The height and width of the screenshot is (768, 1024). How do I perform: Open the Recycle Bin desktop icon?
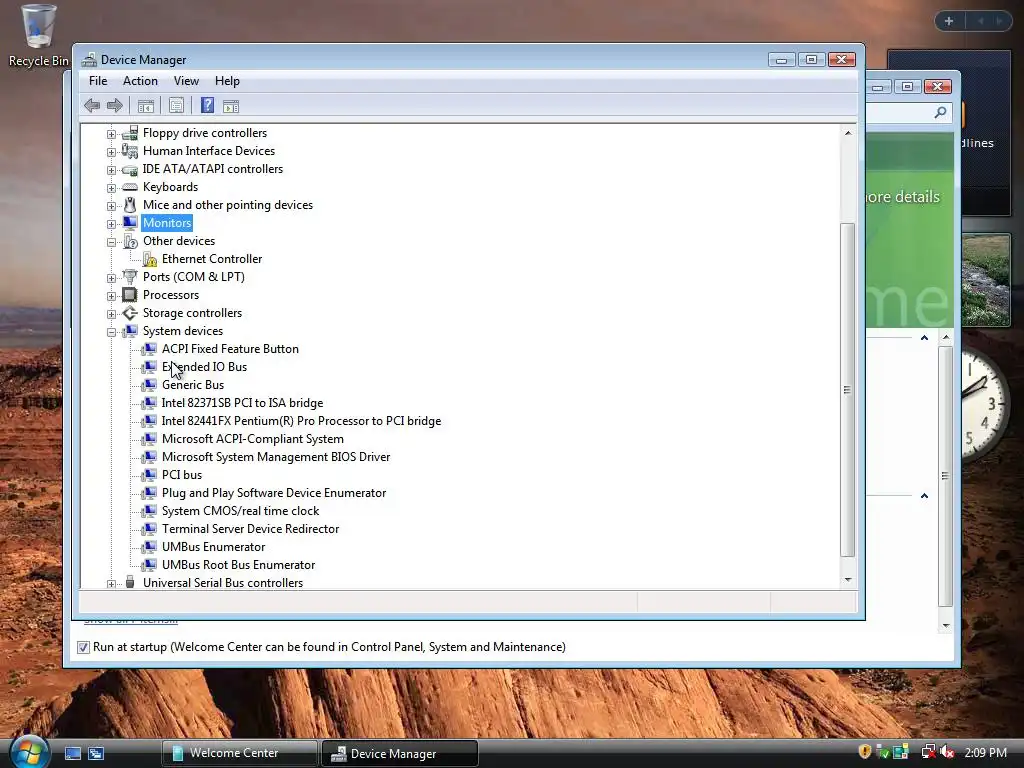pos(38,36)
